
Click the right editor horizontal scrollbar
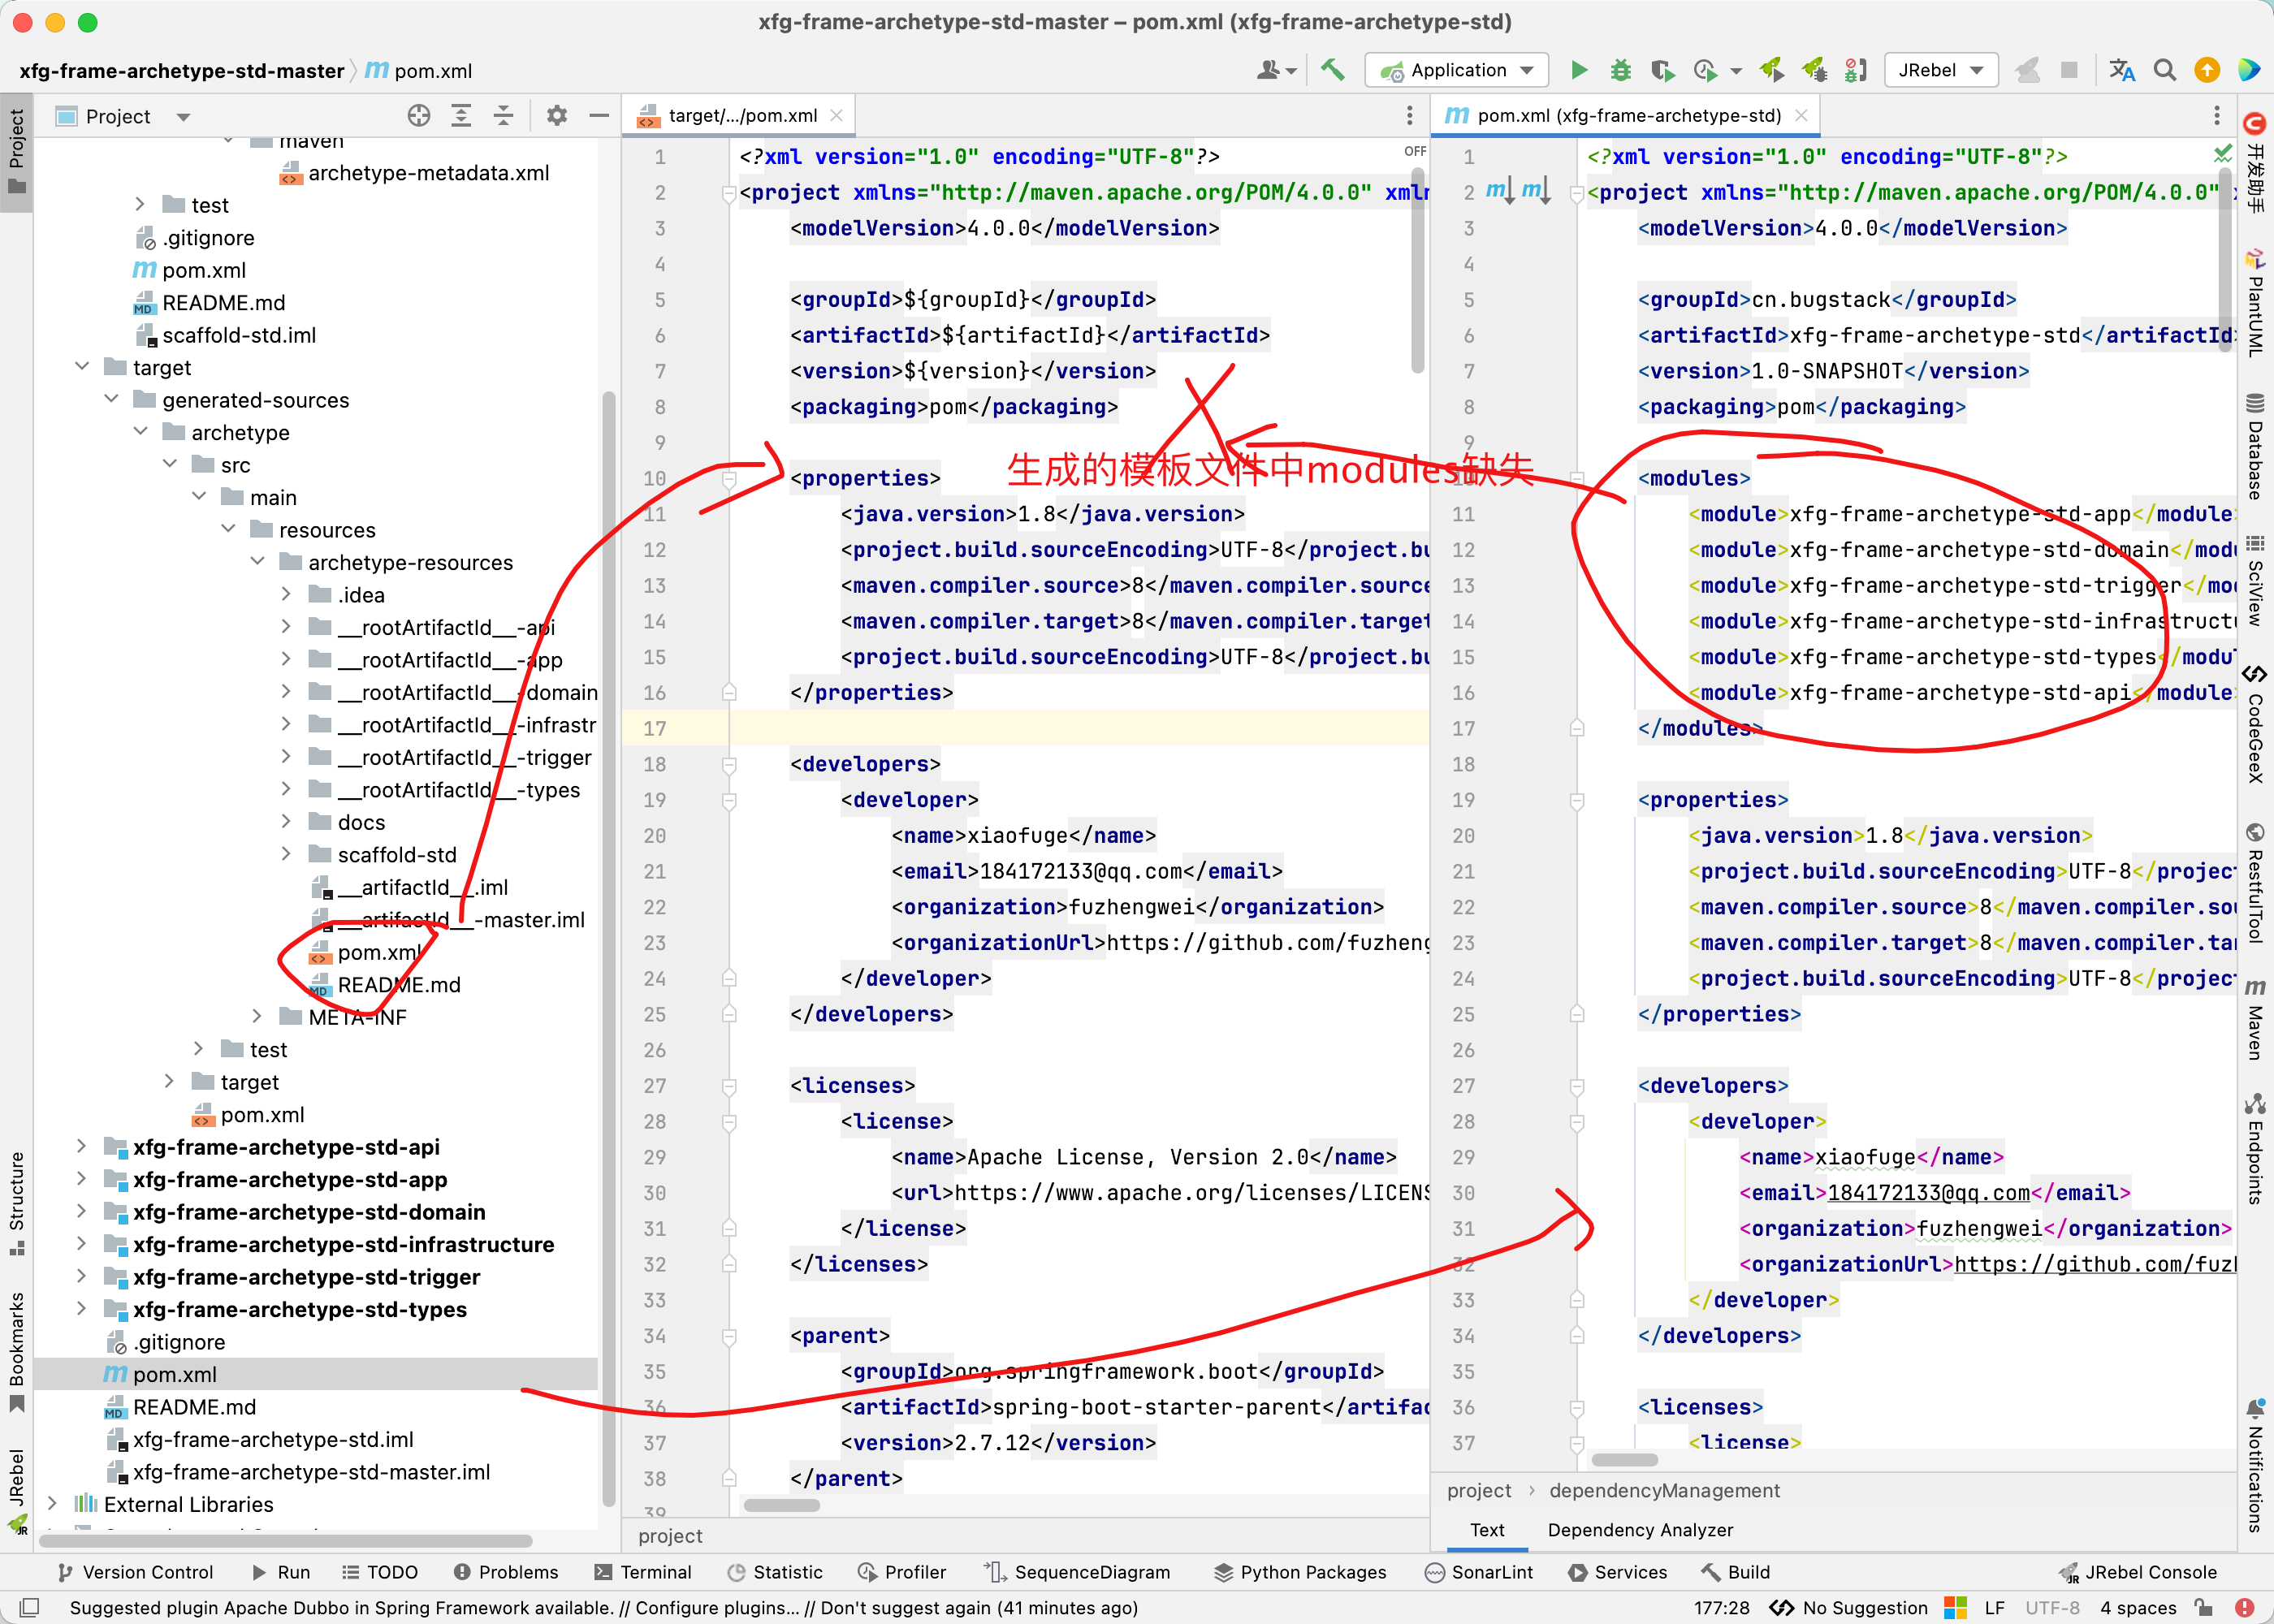1625,1459
